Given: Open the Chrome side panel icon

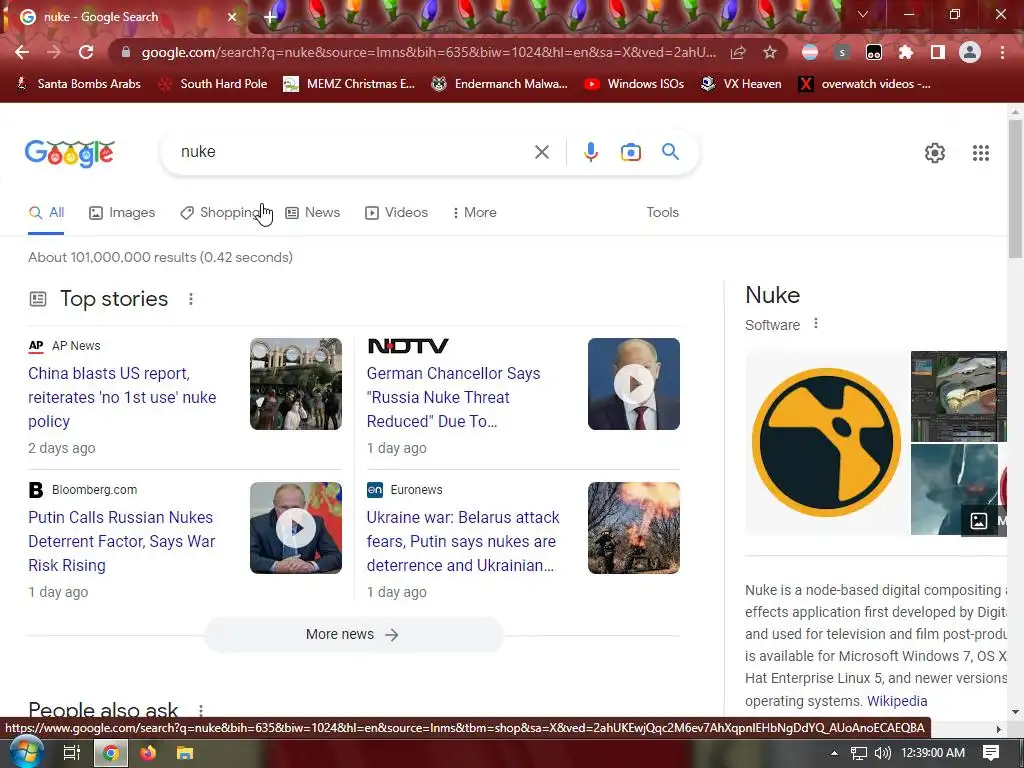Looking at the screenshot, I should (938, 52).
